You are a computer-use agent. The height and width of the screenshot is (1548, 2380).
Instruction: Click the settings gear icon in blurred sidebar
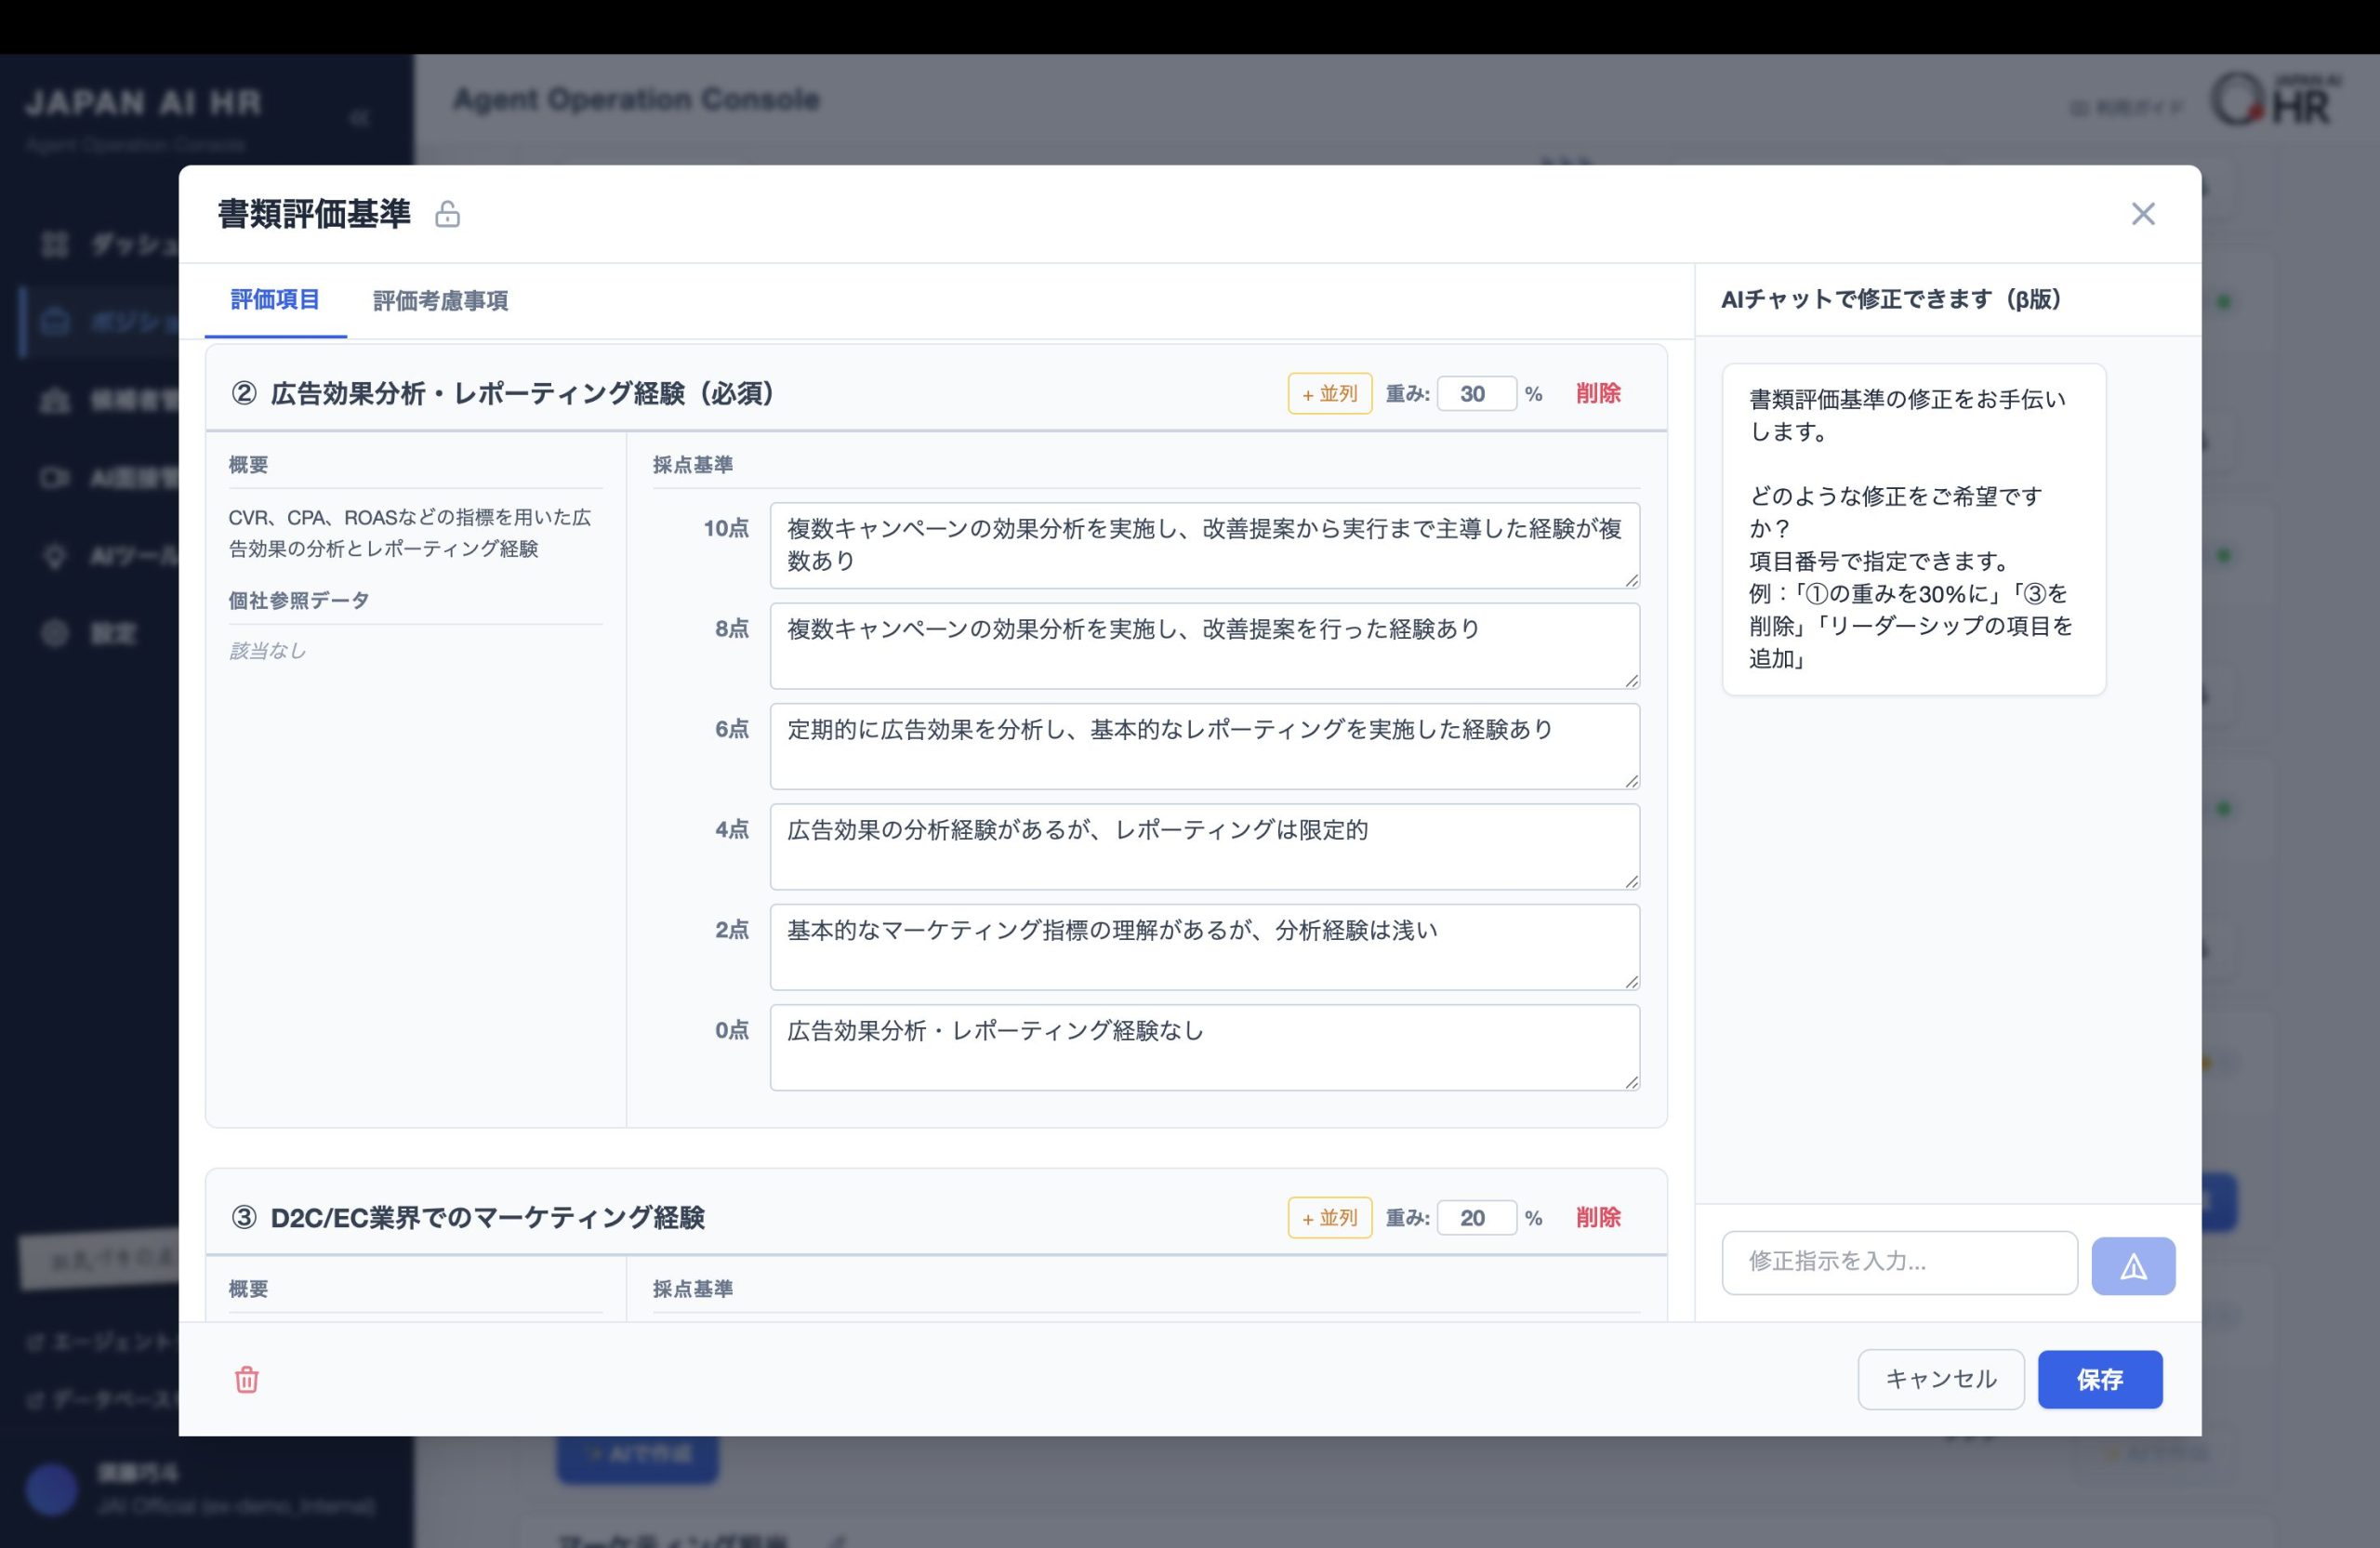tap(55, 633)
